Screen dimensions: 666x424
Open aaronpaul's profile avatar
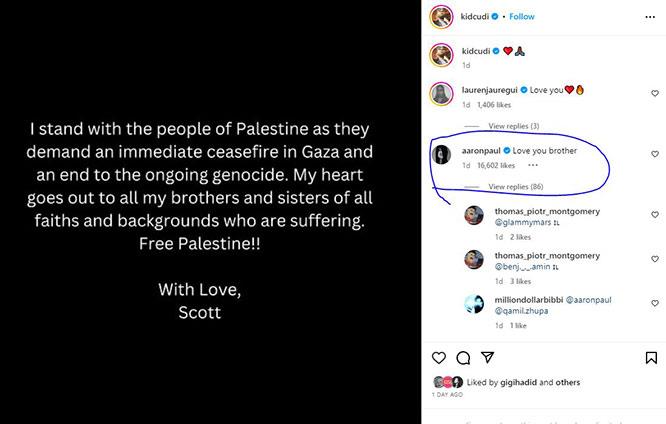coord(439,153)
